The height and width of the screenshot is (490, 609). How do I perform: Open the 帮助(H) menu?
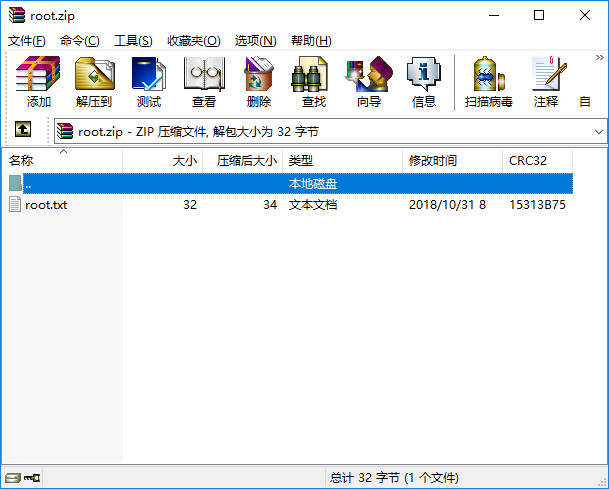[x=311, y=41]
